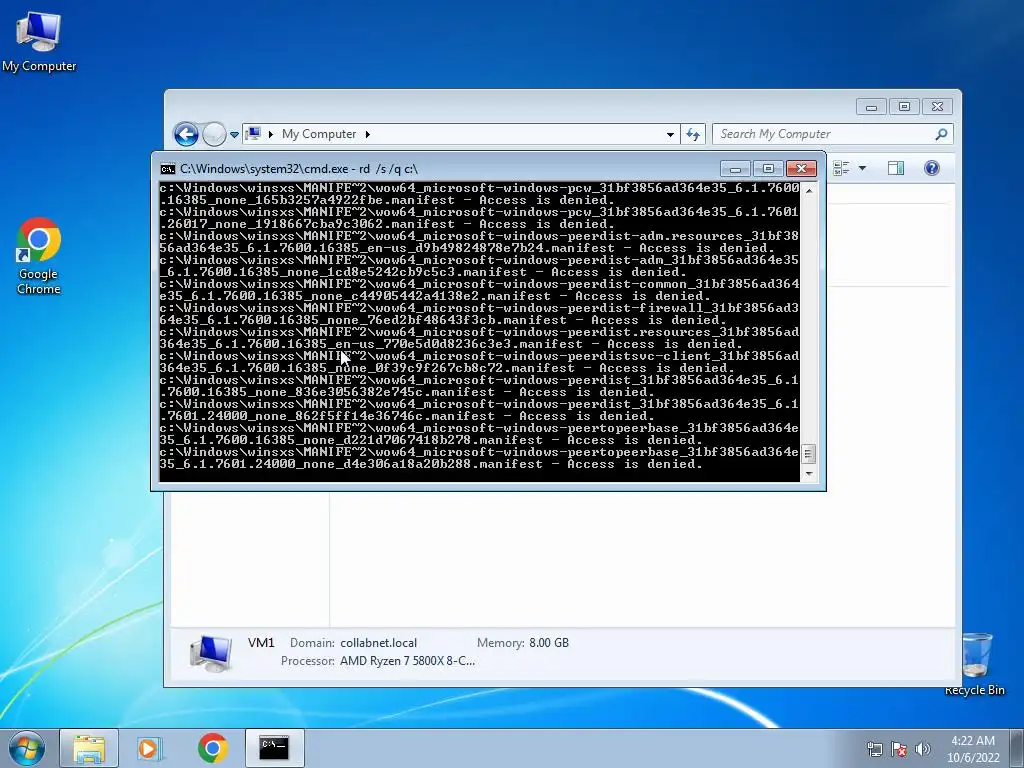The width and height of the screenshot is (1024, 768).
Task: Open the Recycle Bin desktop icon
Action: coord(975,664)
